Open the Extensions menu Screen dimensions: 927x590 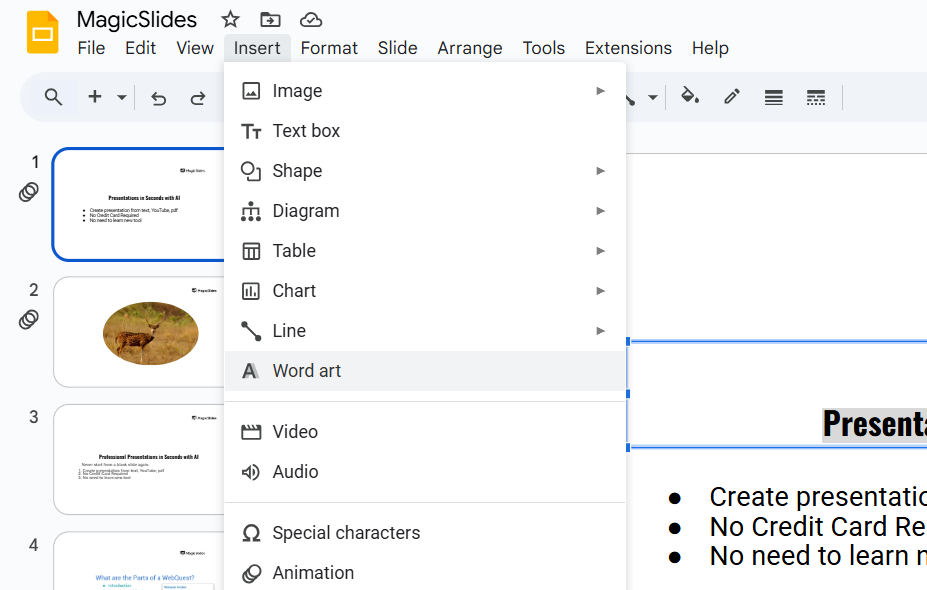coord(628,48)
